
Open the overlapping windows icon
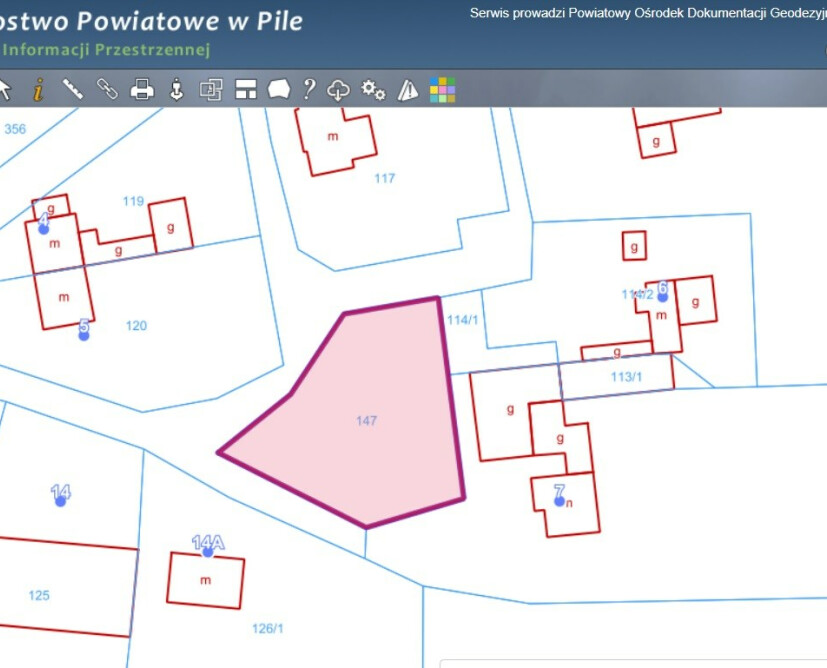pyautogui.click(x=211, y=90)
